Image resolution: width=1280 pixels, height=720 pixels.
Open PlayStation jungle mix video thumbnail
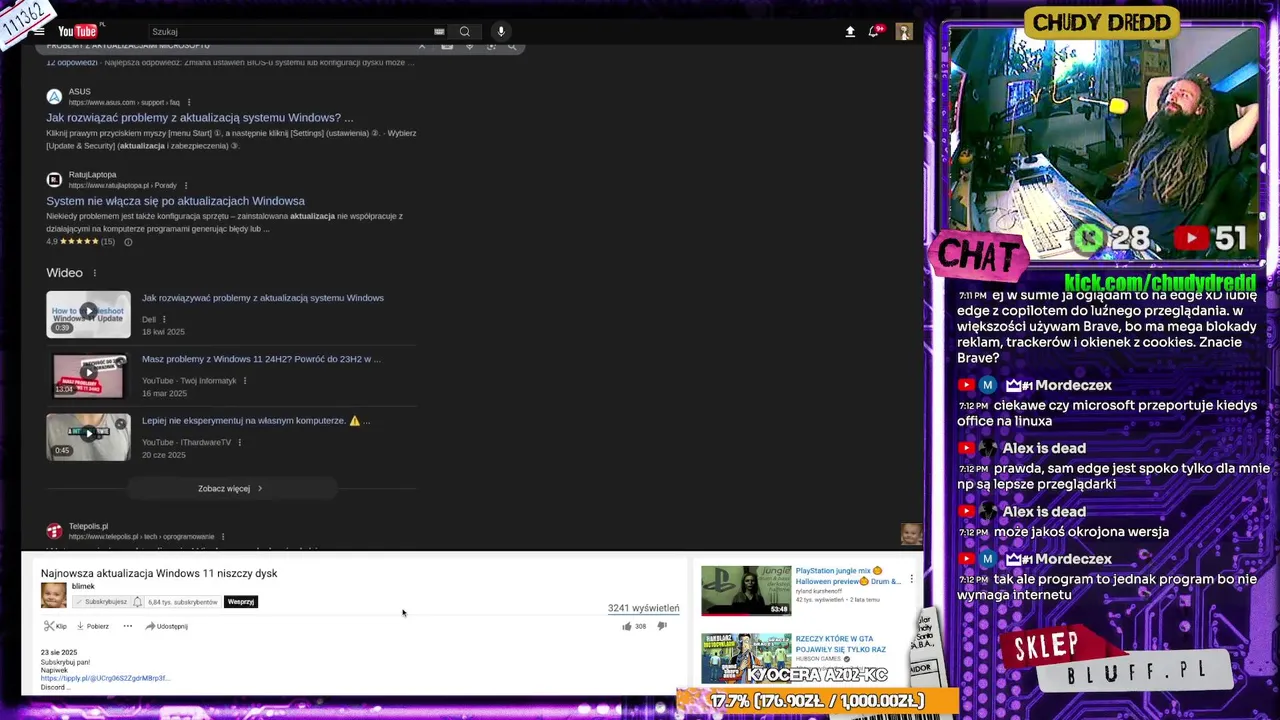(x=746, y=591)
